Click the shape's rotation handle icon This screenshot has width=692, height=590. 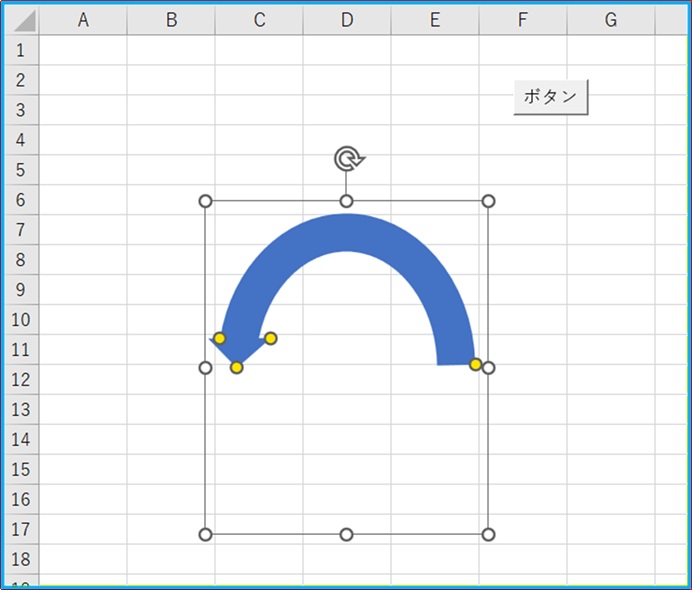[x=349, y=159]
